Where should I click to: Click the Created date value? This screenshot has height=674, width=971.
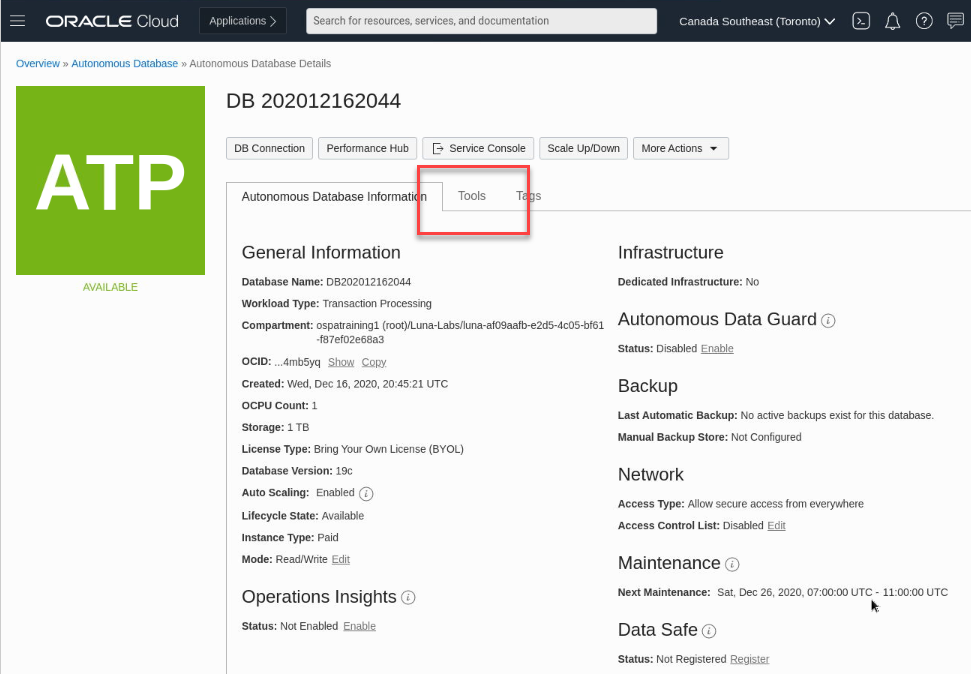(x=367, y=384)
